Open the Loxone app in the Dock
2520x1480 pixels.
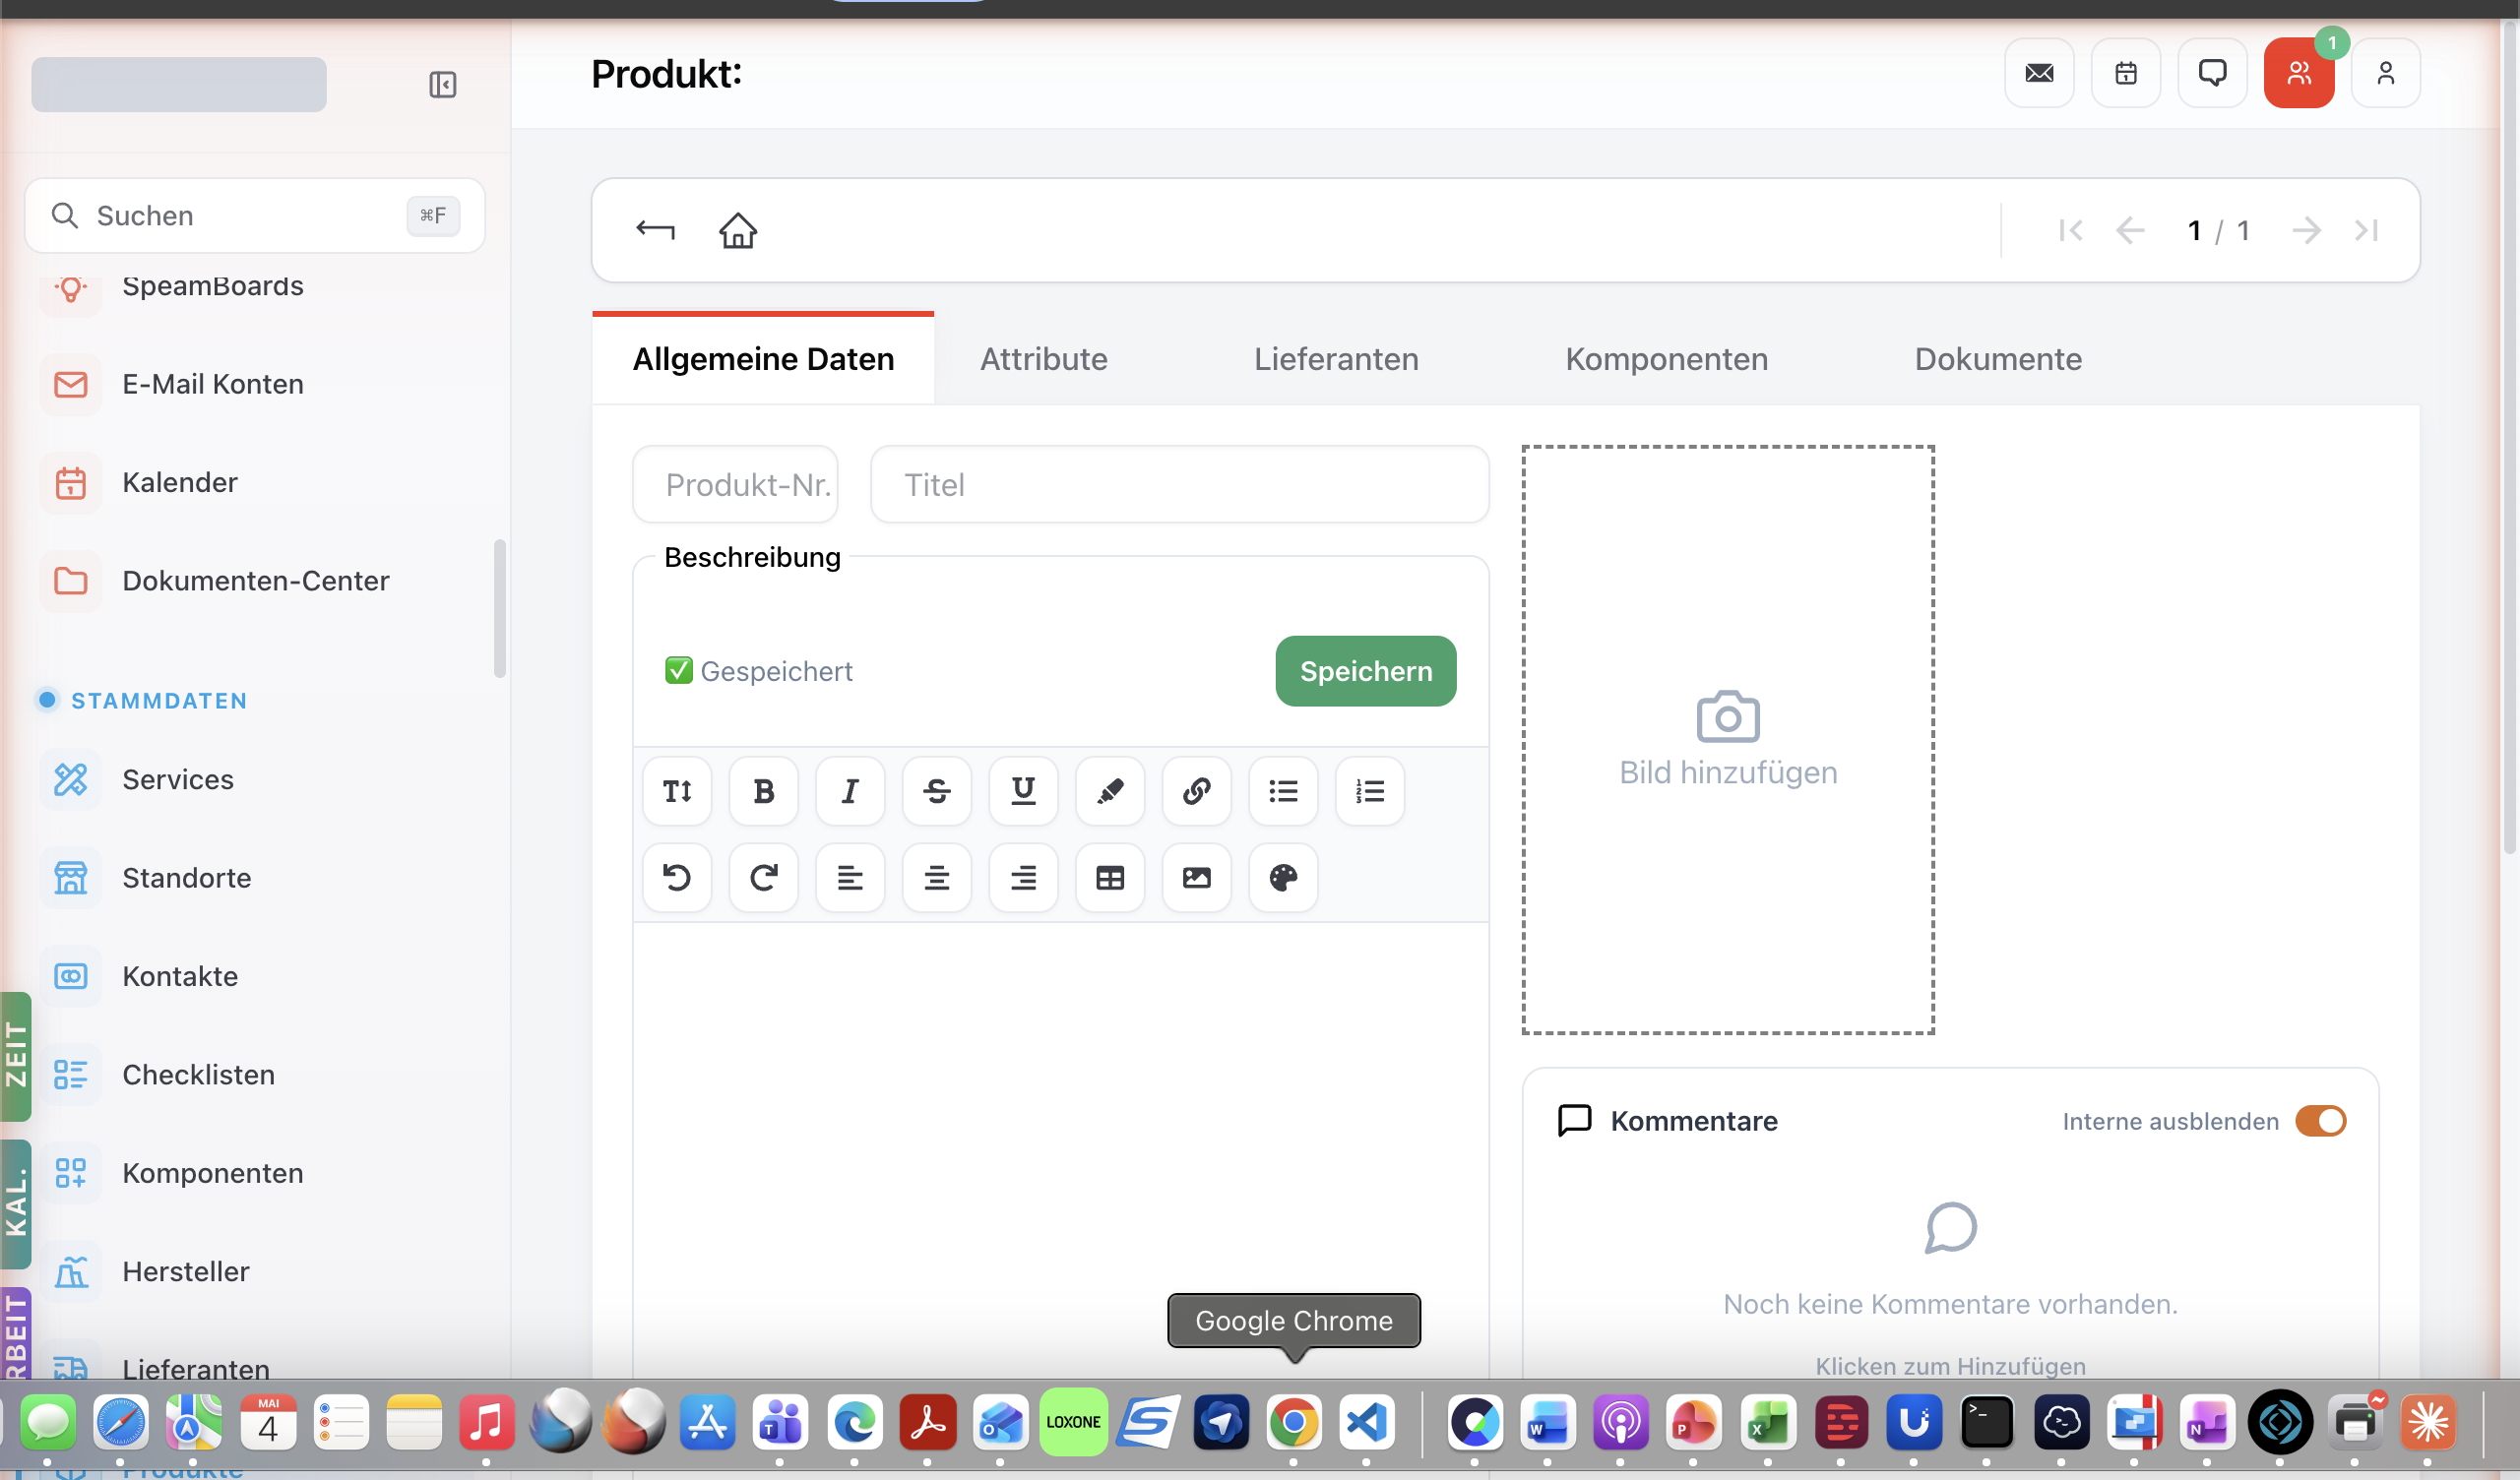pyautogui.click(x=1073, y=1422)
